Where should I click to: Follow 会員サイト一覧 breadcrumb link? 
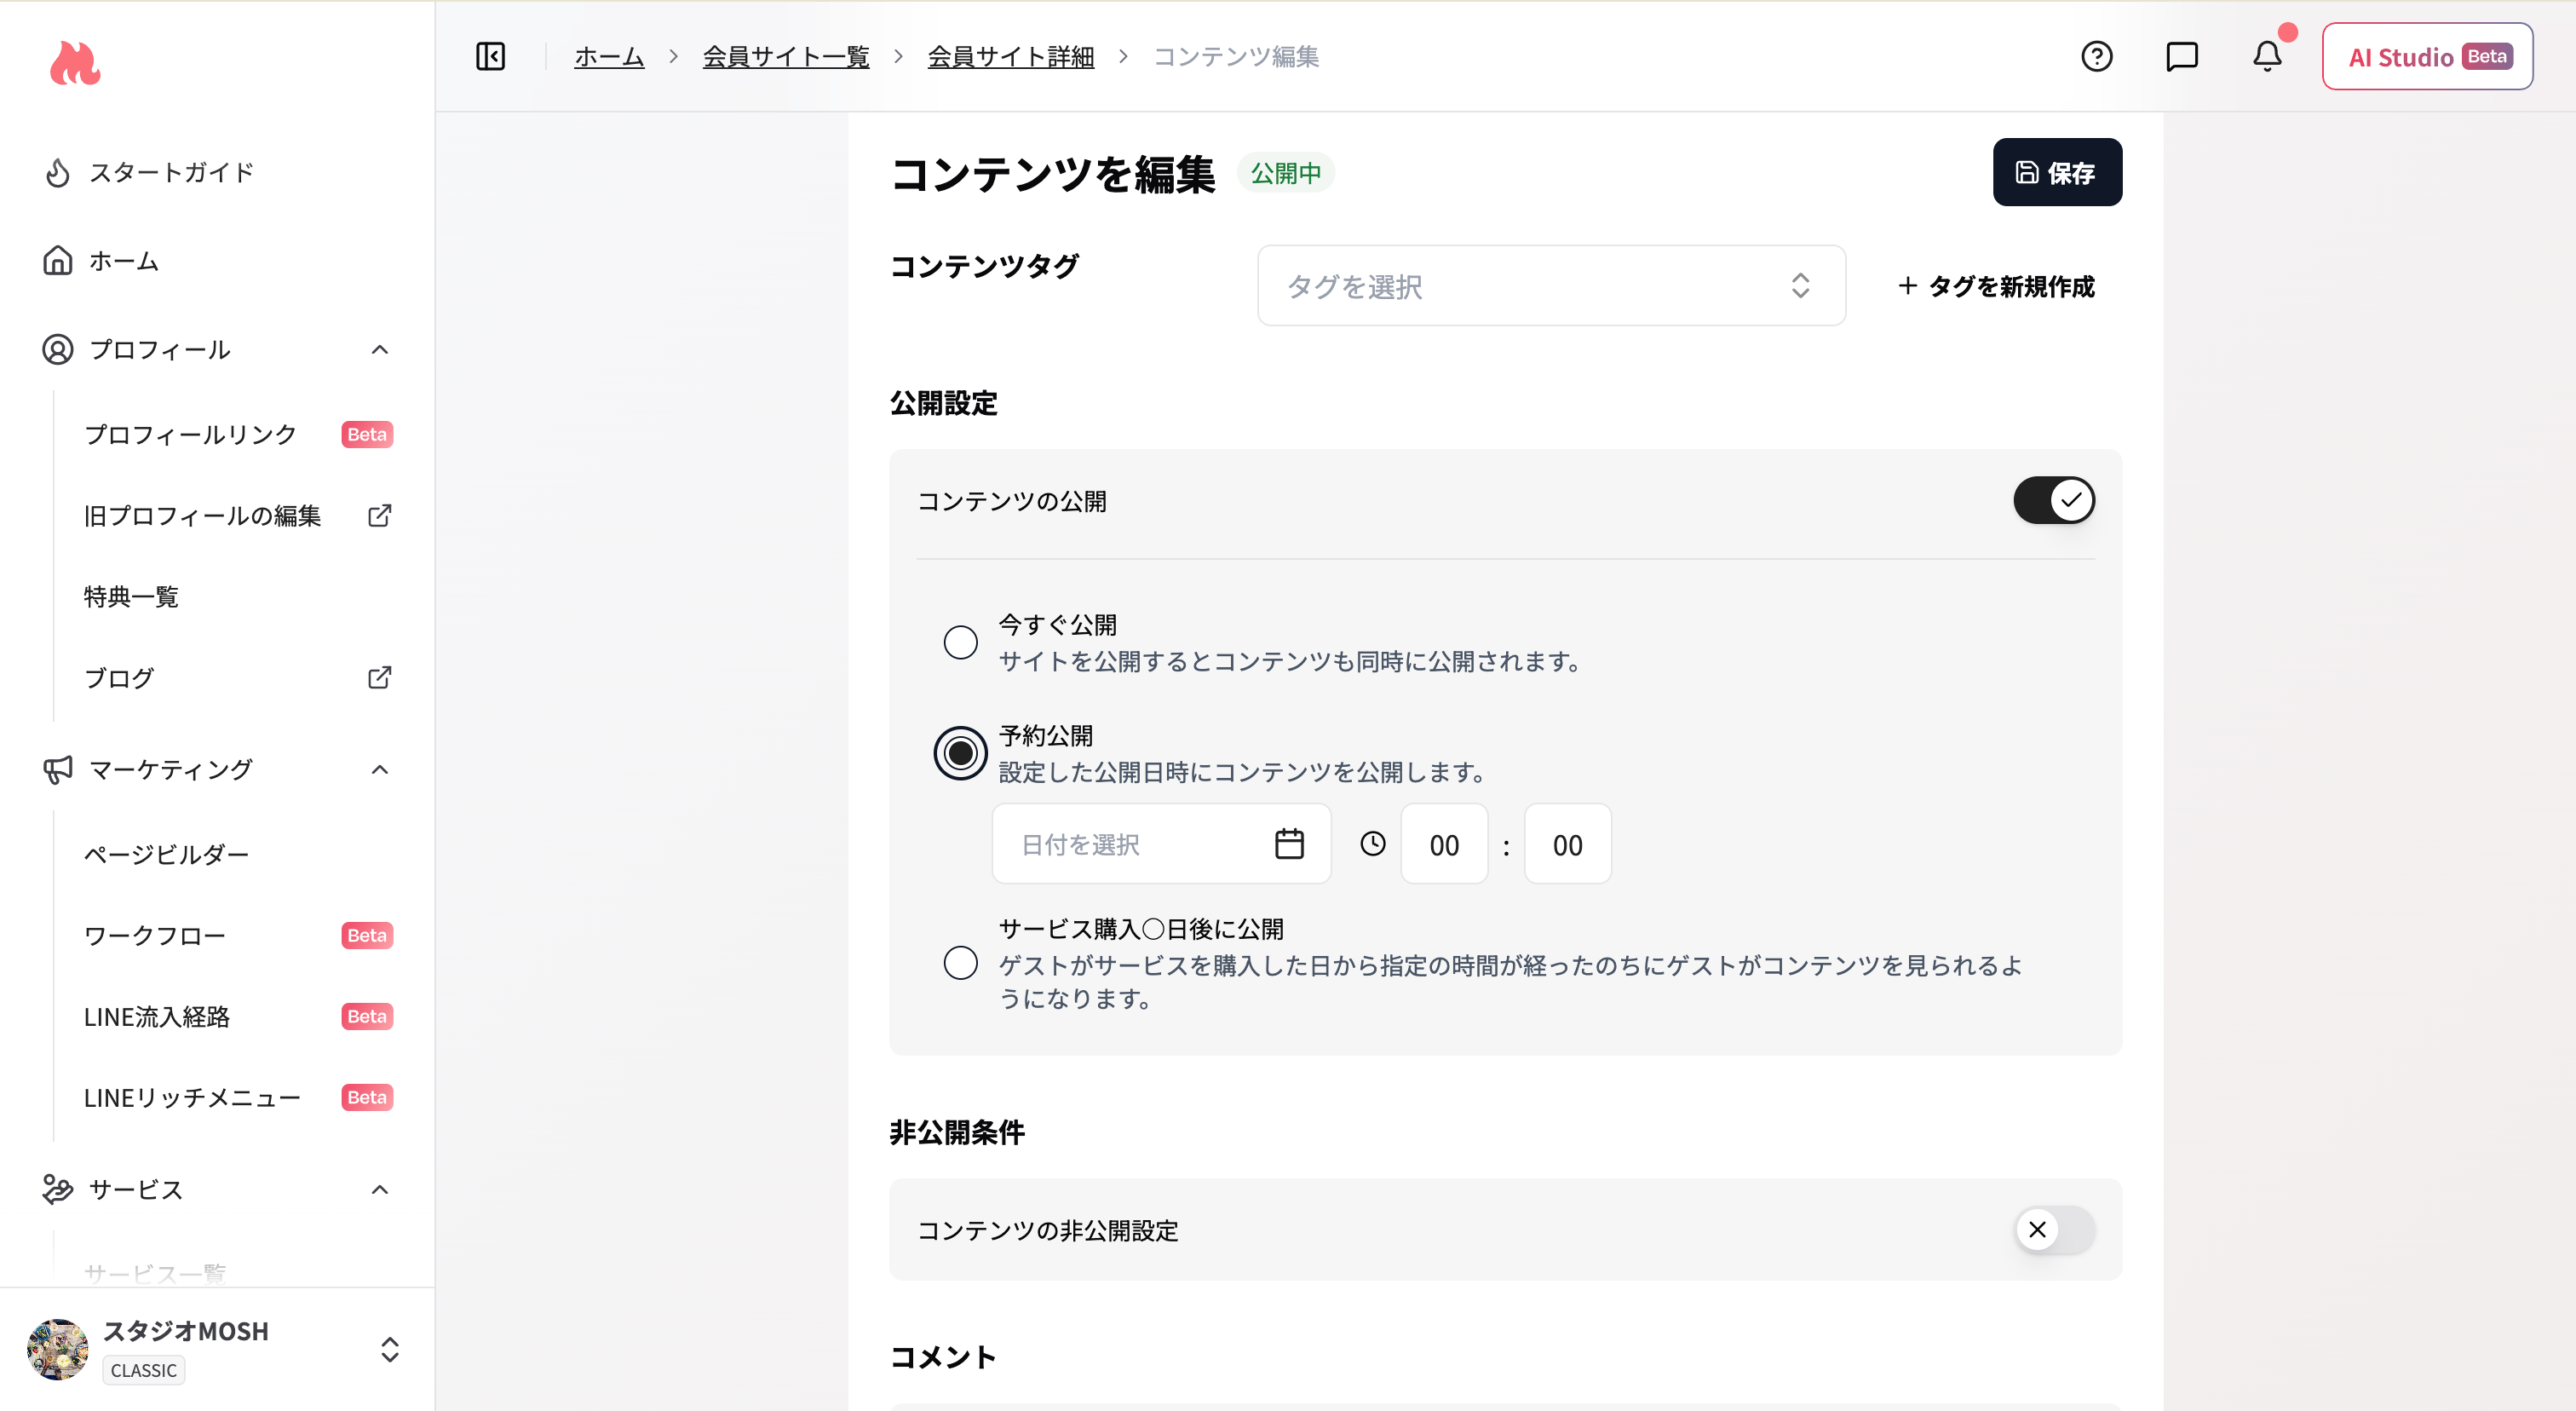(x=786, y=57)
